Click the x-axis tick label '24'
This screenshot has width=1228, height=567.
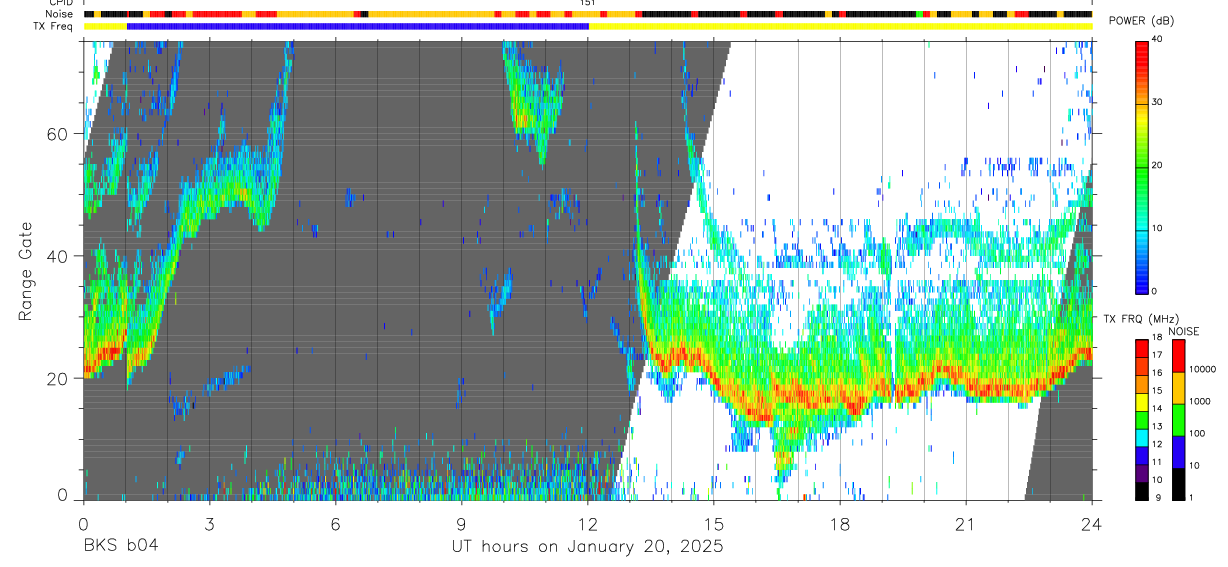[1092, 524]
